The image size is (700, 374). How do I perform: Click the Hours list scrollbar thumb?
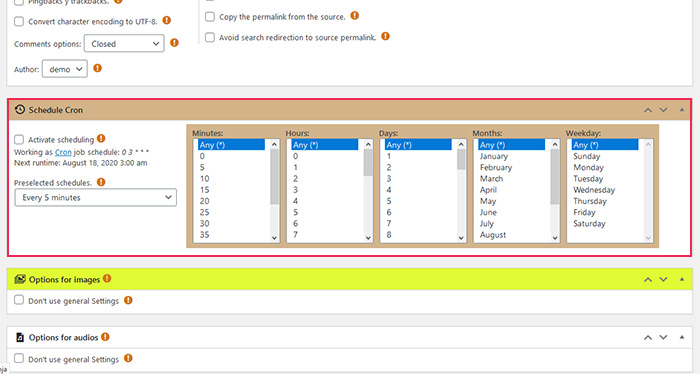click(368, 163)
